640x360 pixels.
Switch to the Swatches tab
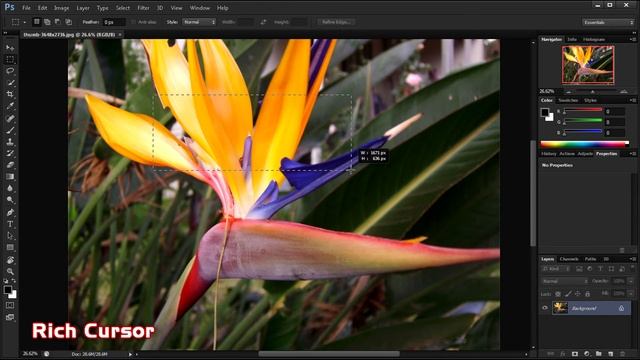[x=568, y=100]
